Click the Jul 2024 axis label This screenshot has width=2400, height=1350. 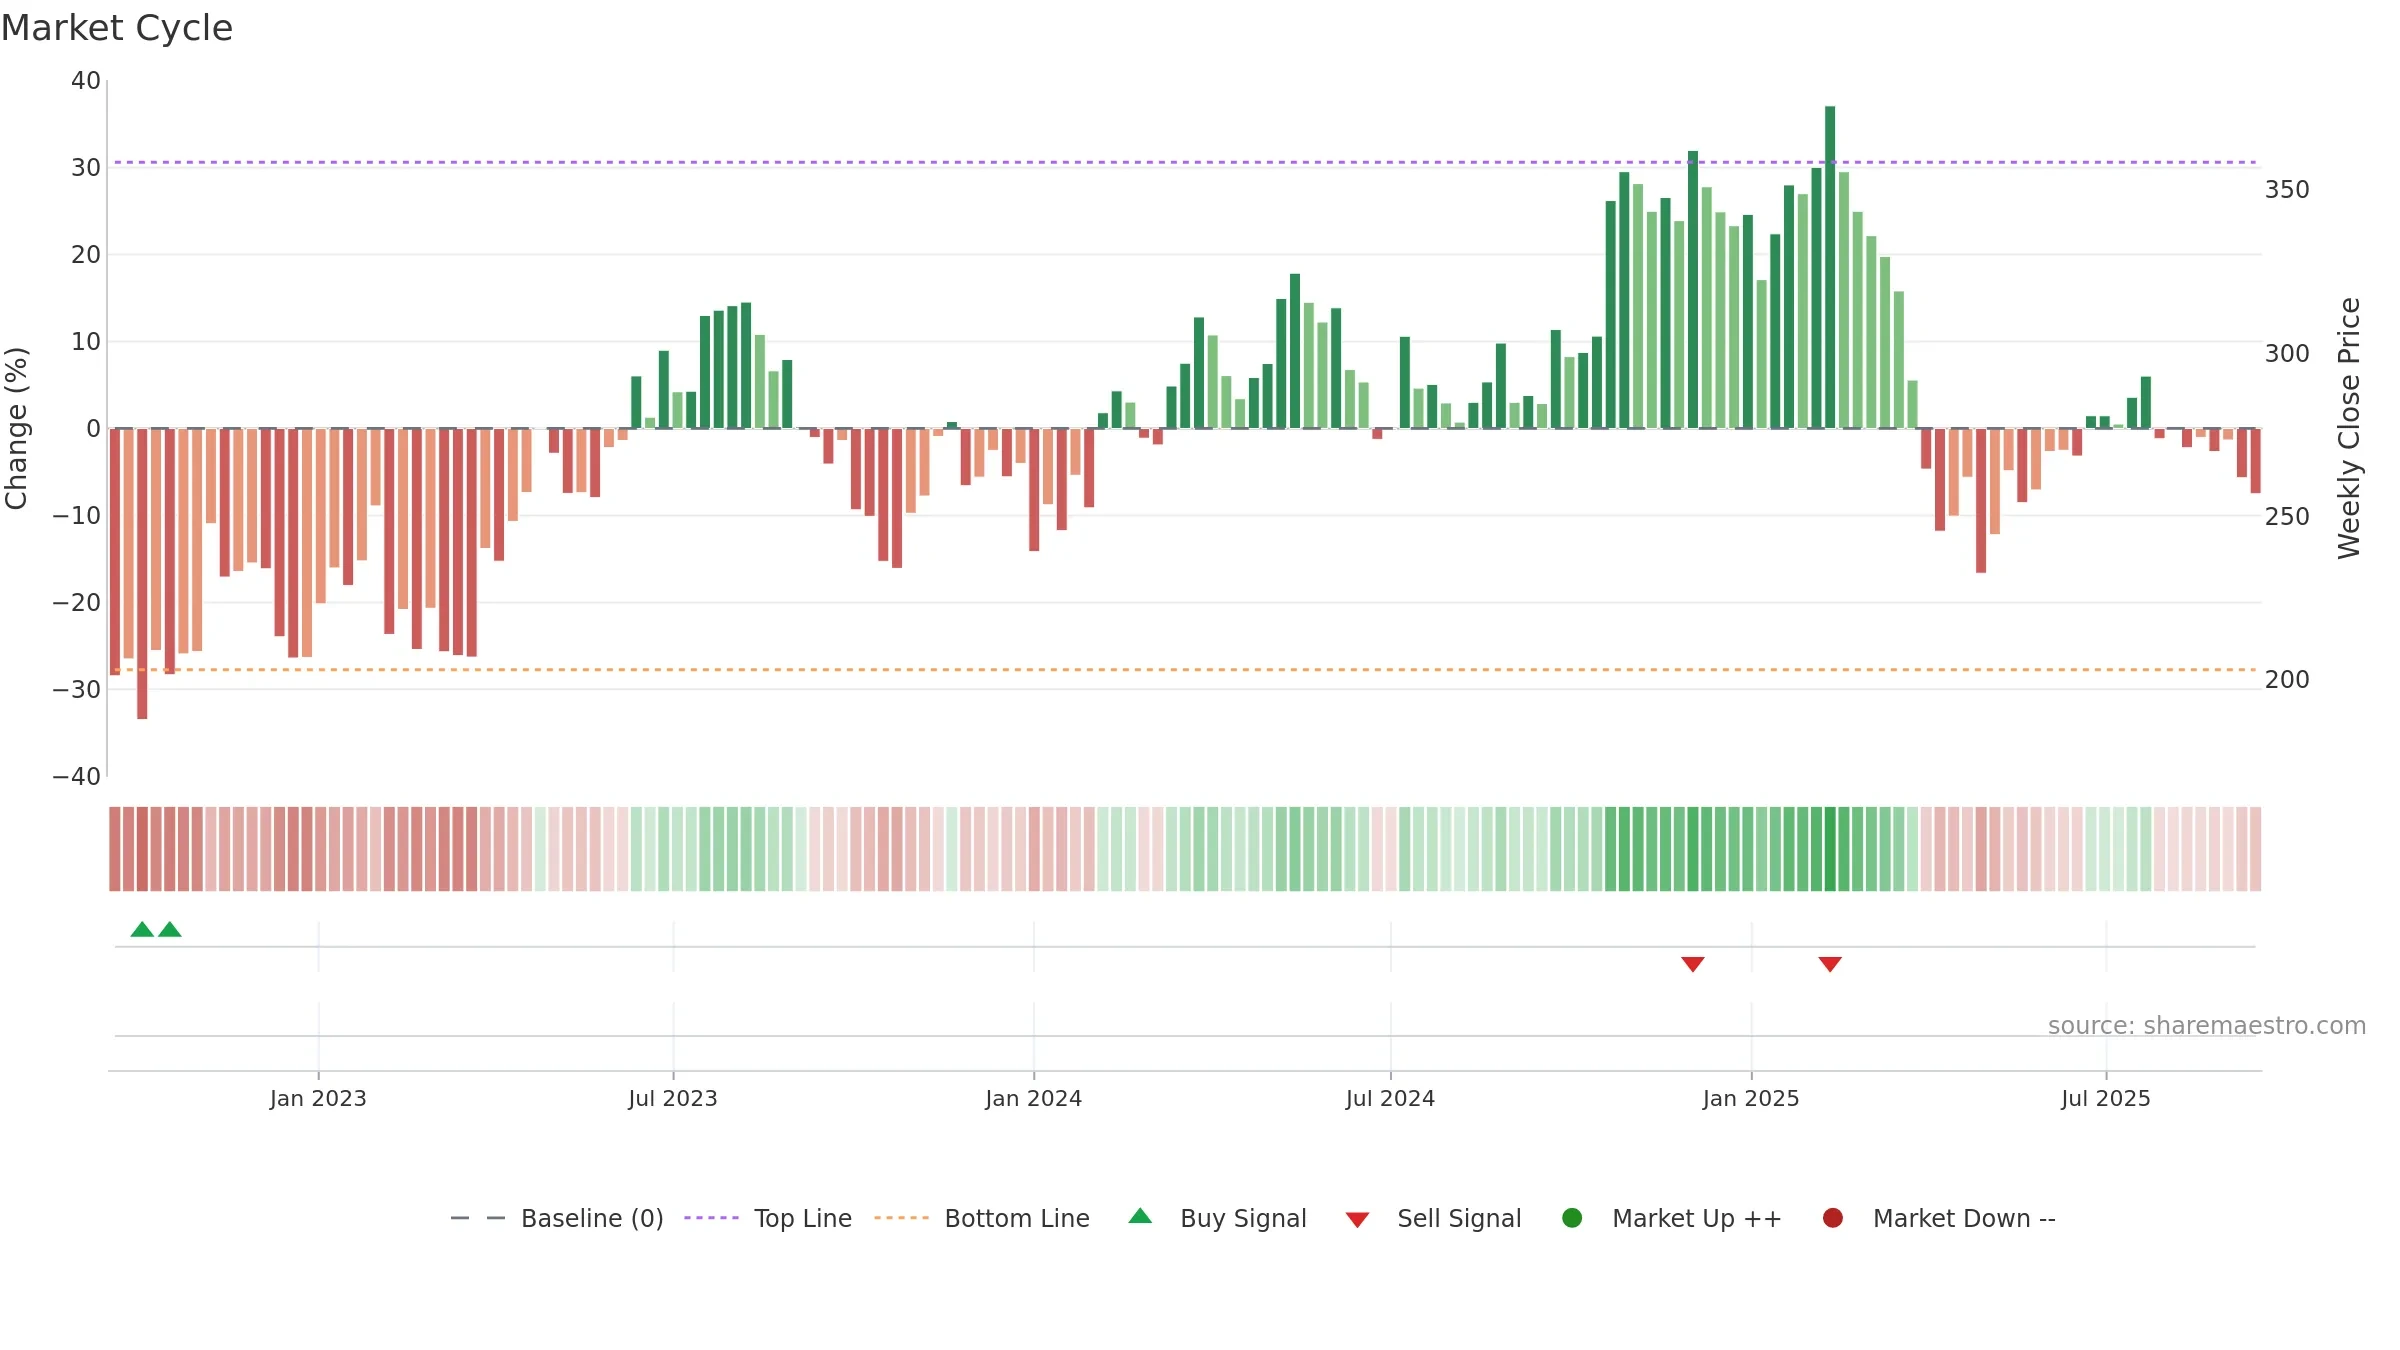coord(1390,1099)
